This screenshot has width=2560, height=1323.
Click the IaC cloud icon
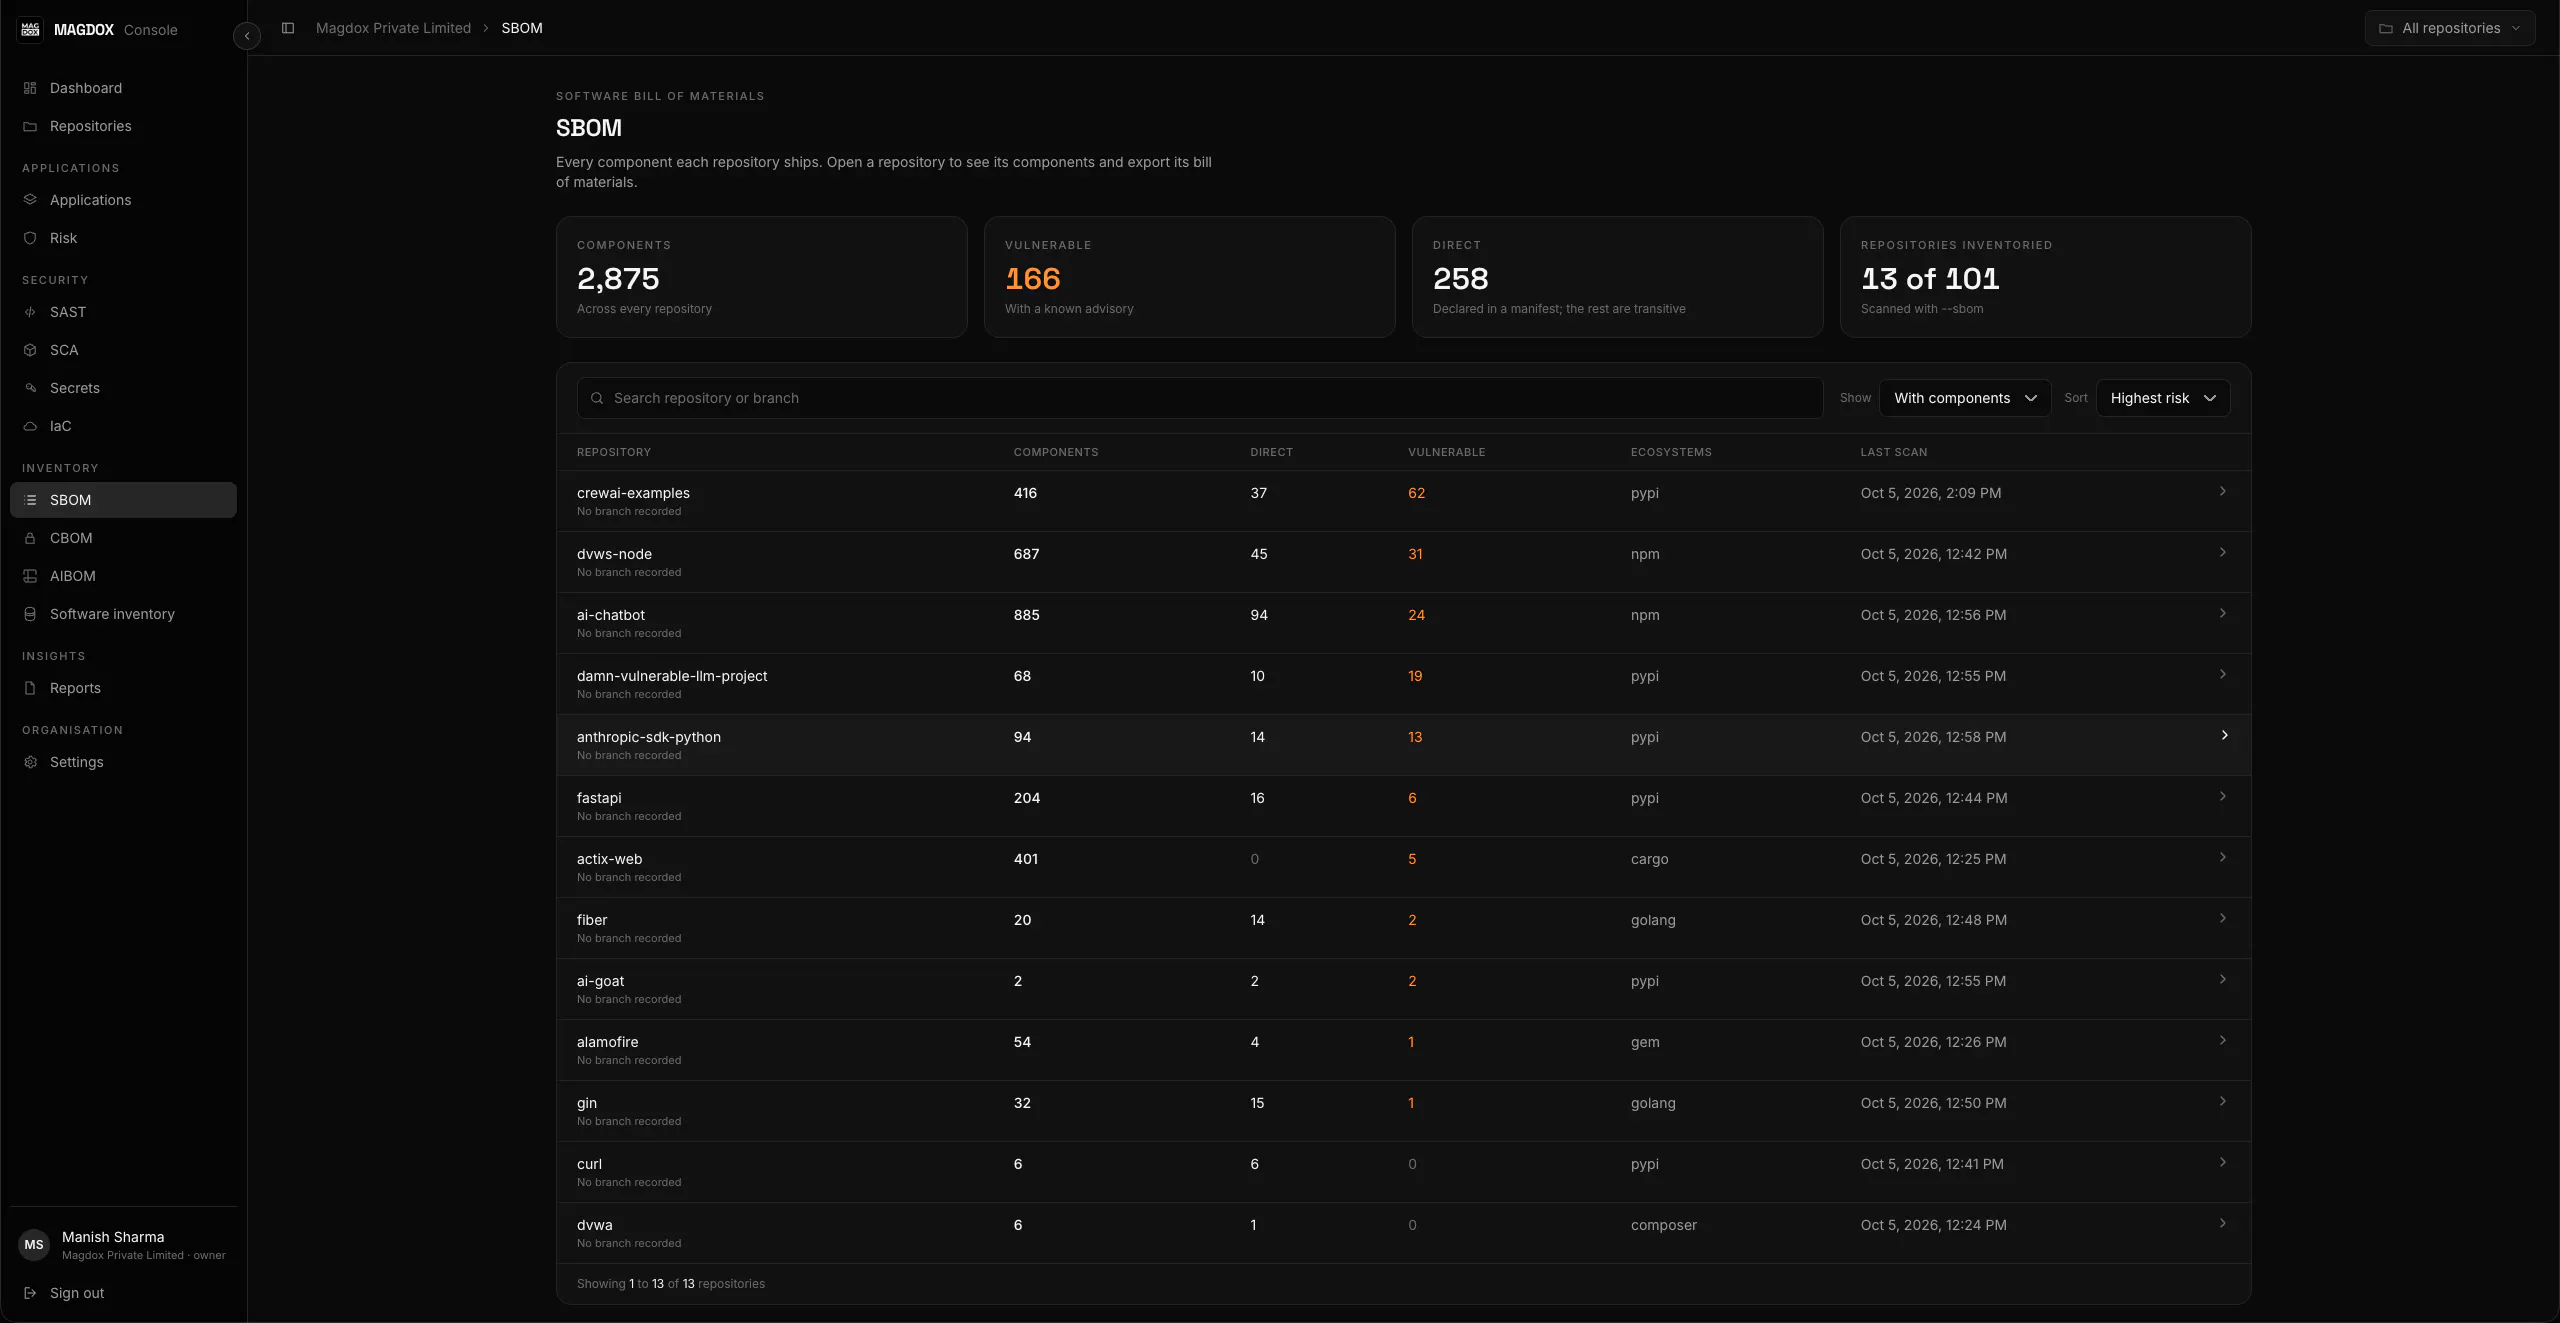pos(30,426)
